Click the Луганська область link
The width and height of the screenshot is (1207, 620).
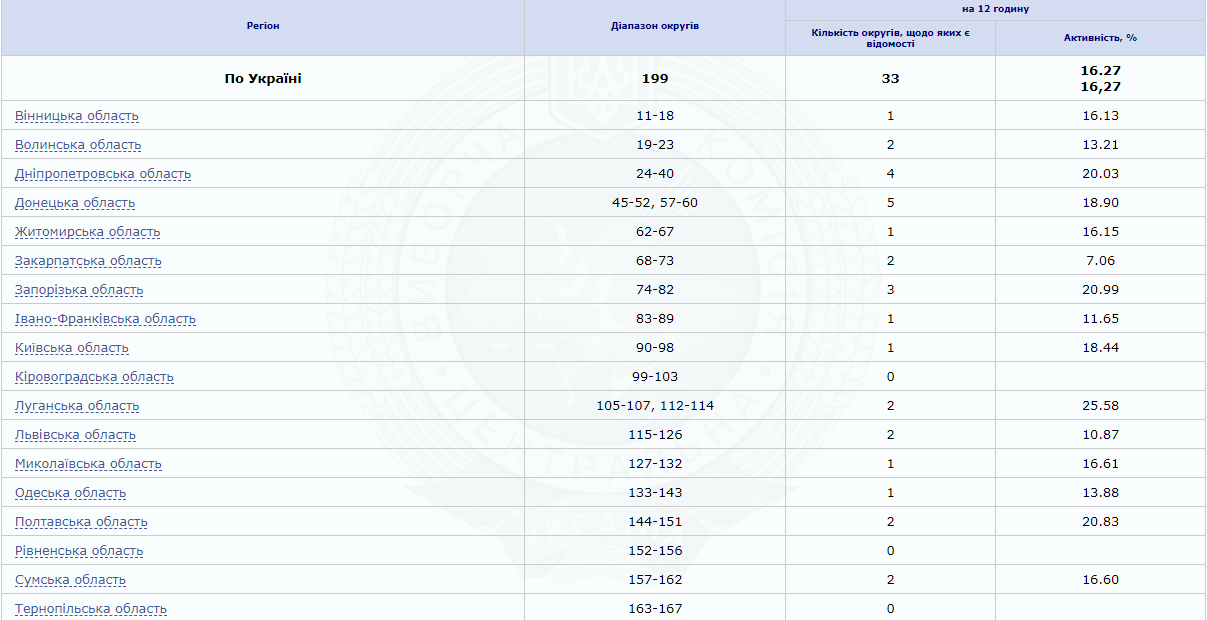tap(77, 406)
